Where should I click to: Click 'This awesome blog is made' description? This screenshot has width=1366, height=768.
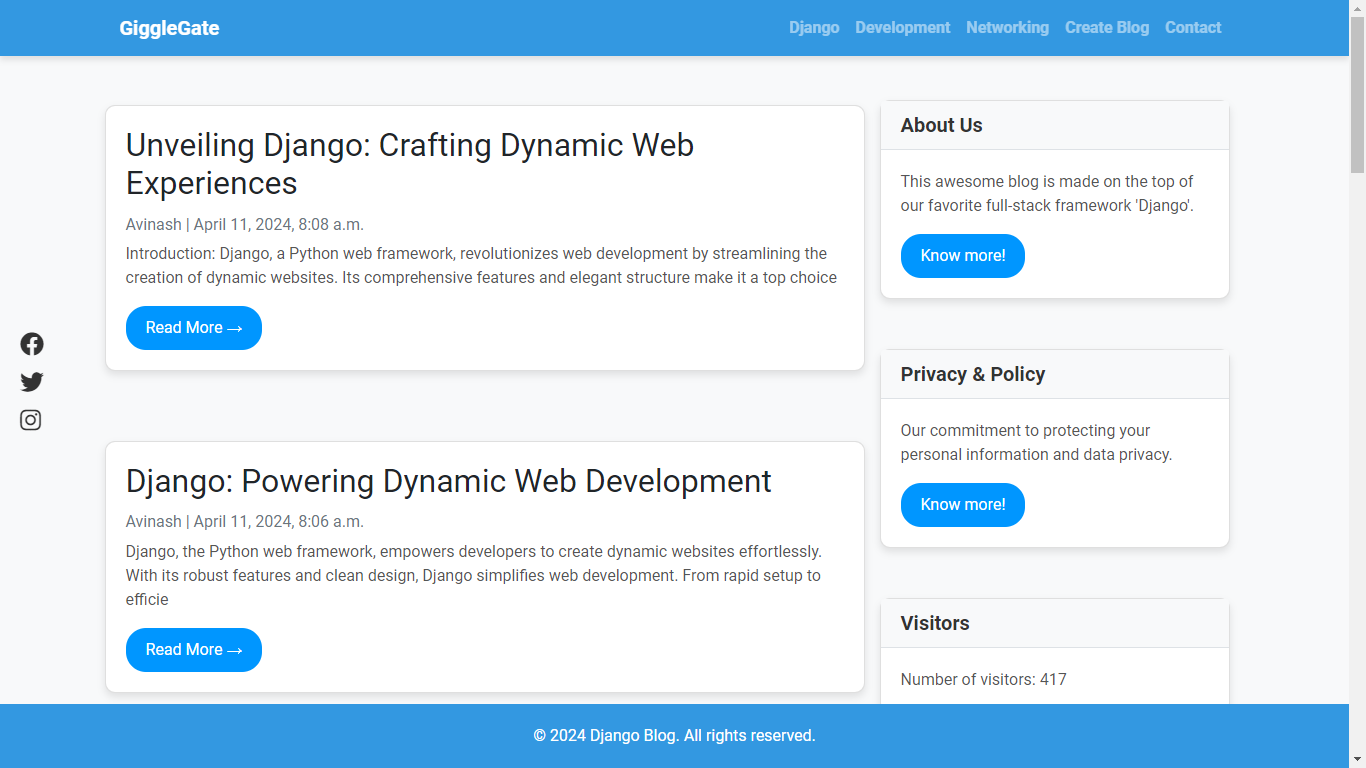pos(1047,194)
